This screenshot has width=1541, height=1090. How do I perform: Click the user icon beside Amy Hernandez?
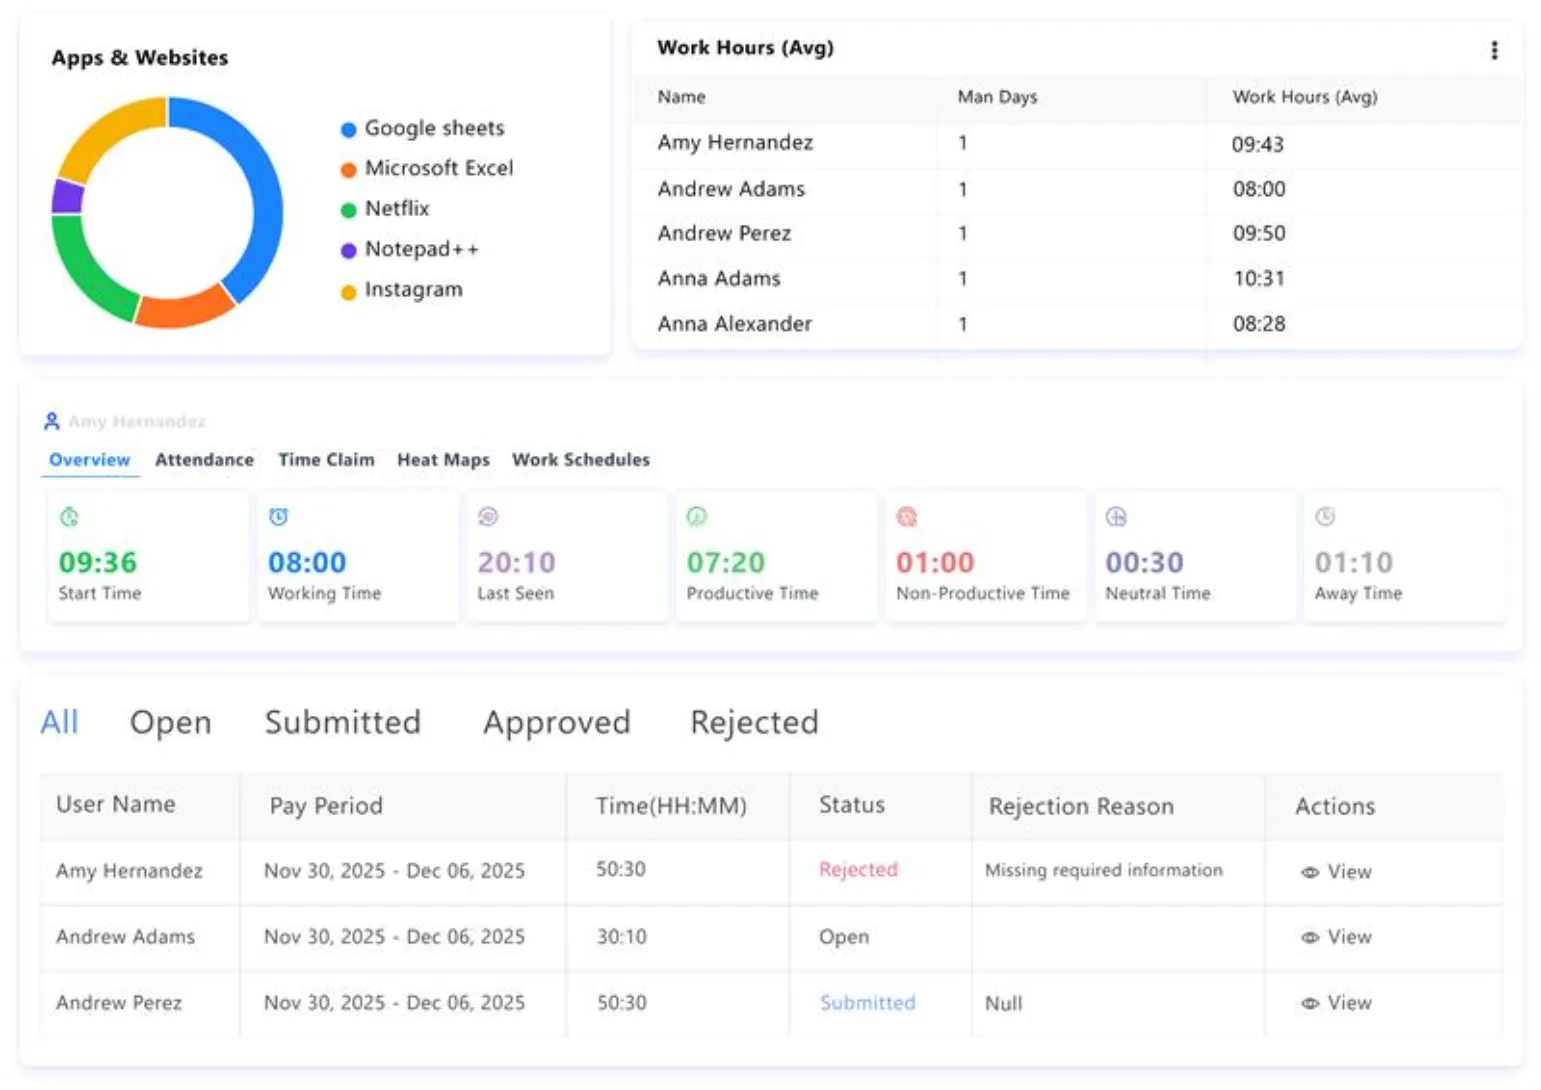(52, 420)
